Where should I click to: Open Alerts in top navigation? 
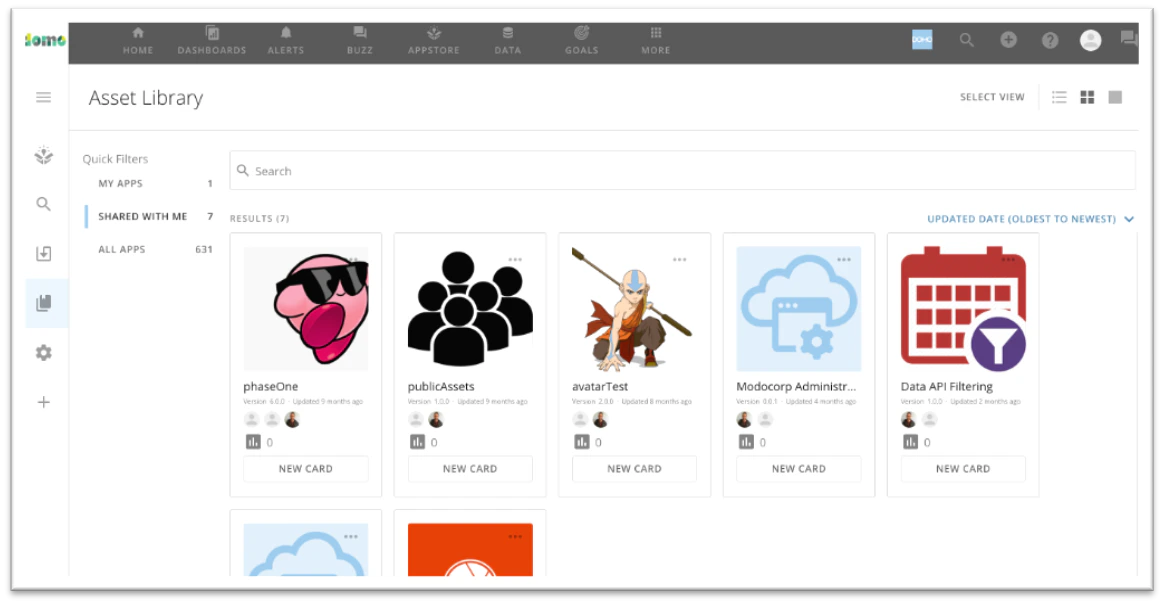286,41
